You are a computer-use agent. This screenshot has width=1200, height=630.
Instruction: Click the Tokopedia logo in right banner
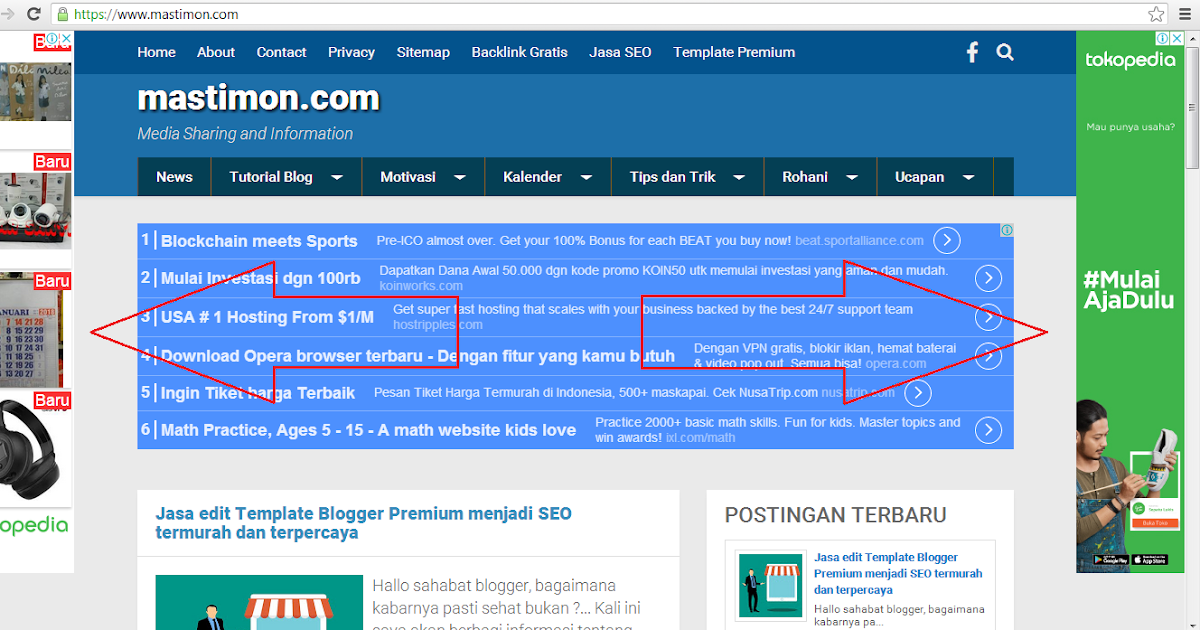(x=1130, y=61)
